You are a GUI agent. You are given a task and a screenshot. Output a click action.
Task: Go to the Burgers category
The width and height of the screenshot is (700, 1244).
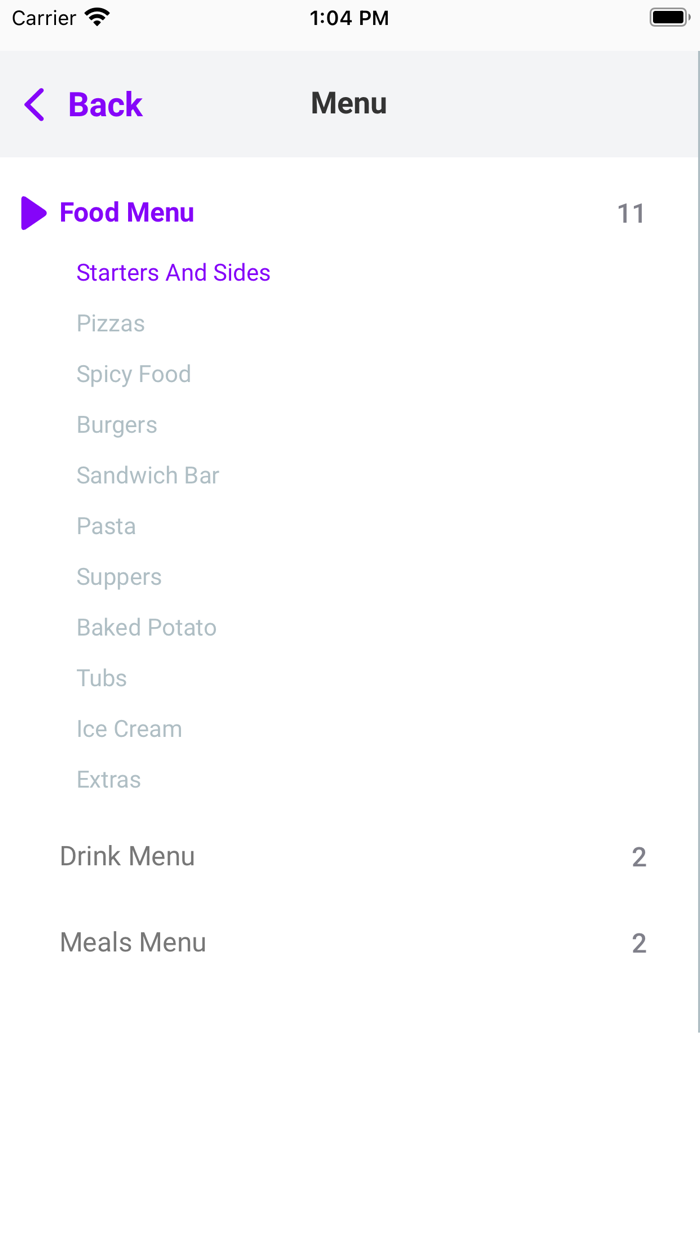(x=117, y=425)
